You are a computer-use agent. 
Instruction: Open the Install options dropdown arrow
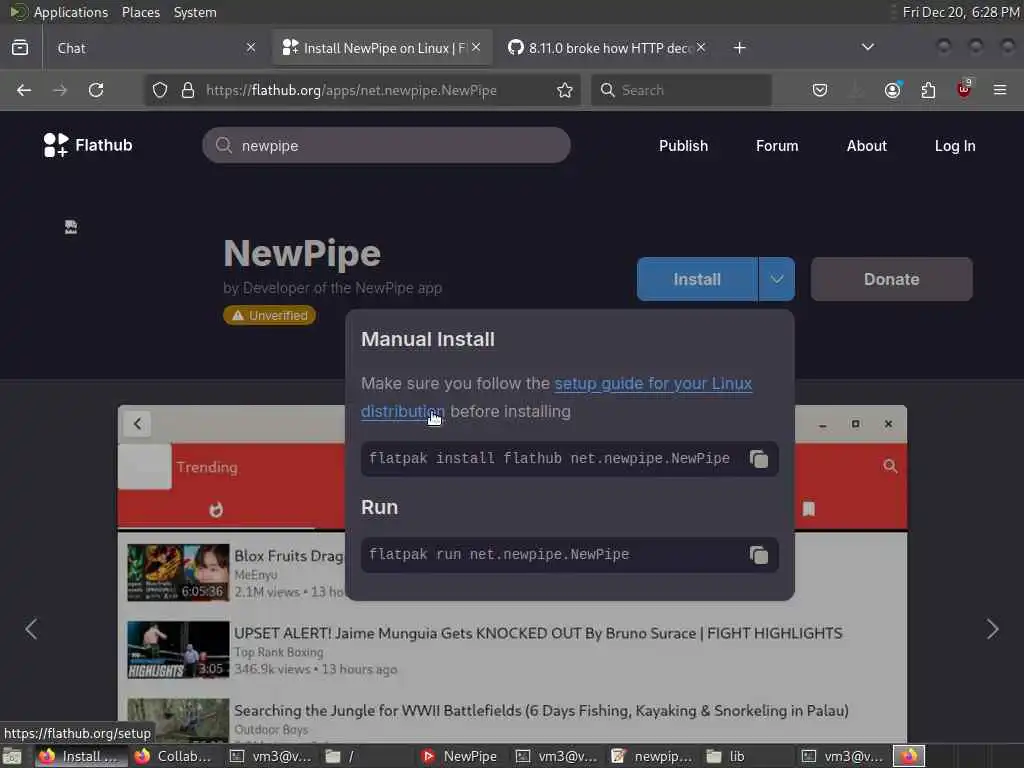point(776,280)
